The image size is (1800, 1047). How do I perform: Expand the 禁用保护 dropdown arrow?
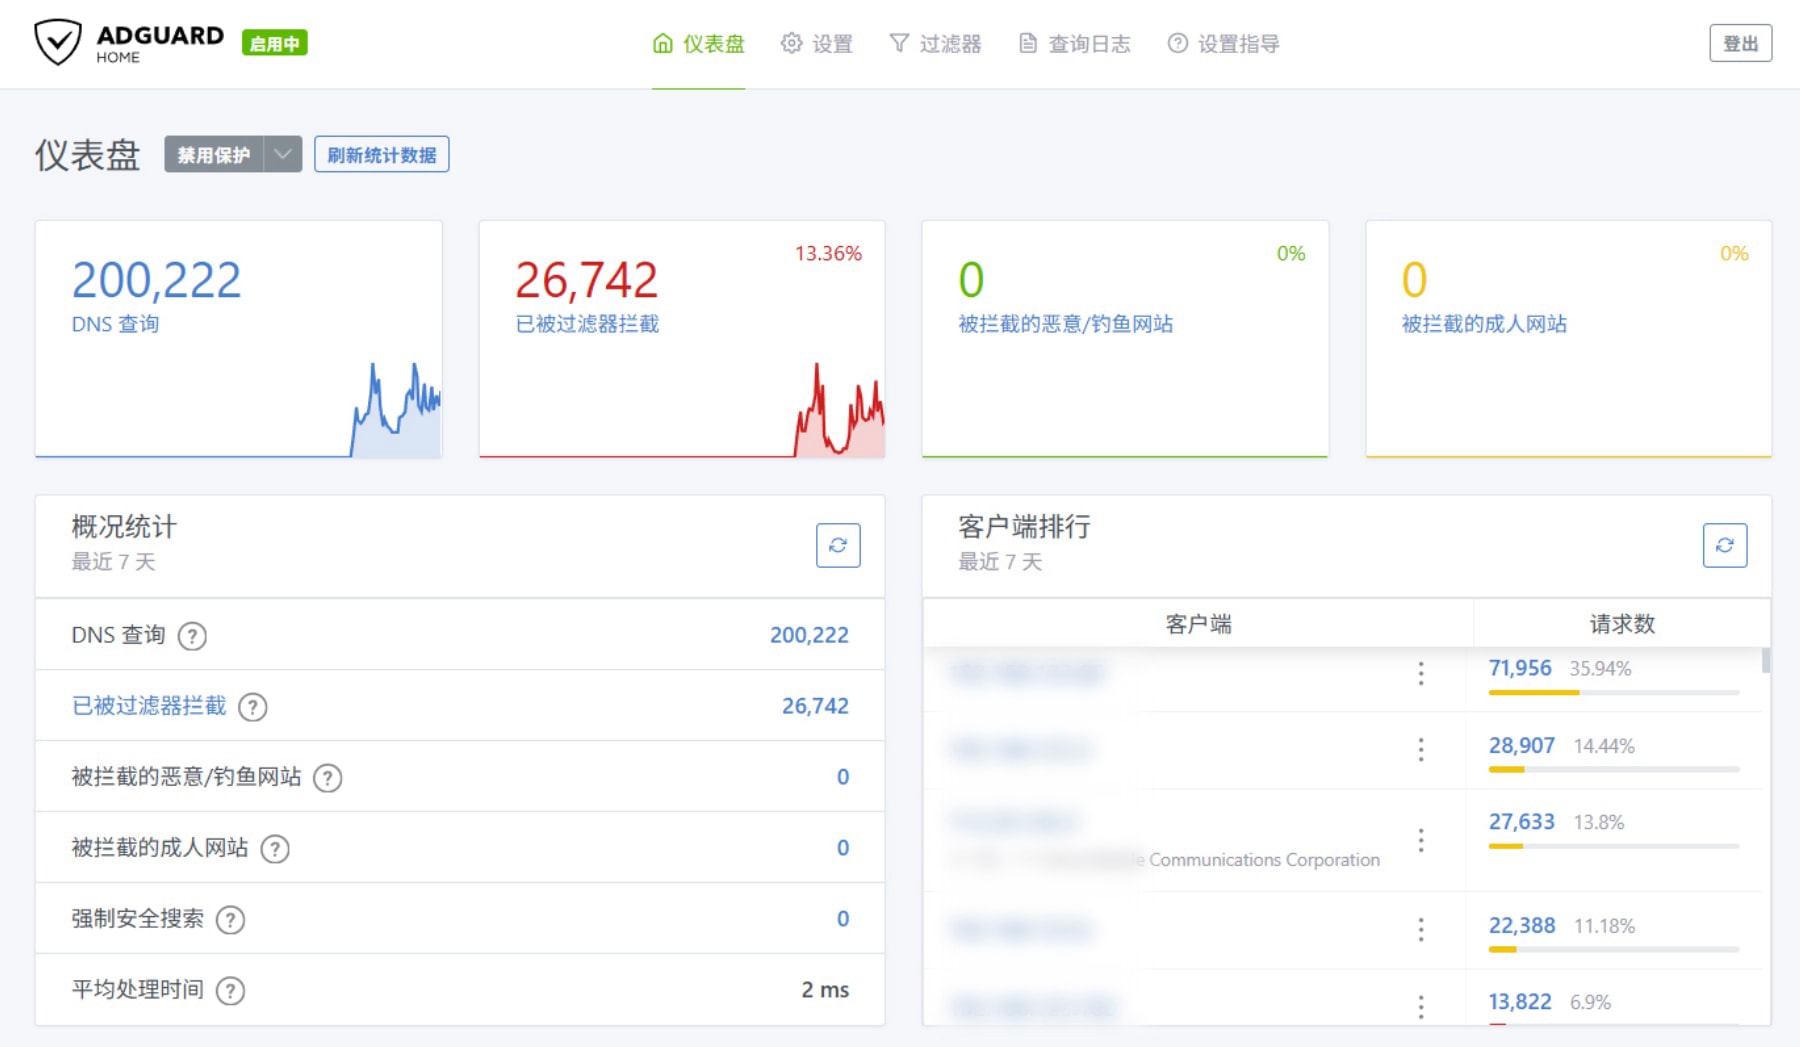(x=283, y=155)
